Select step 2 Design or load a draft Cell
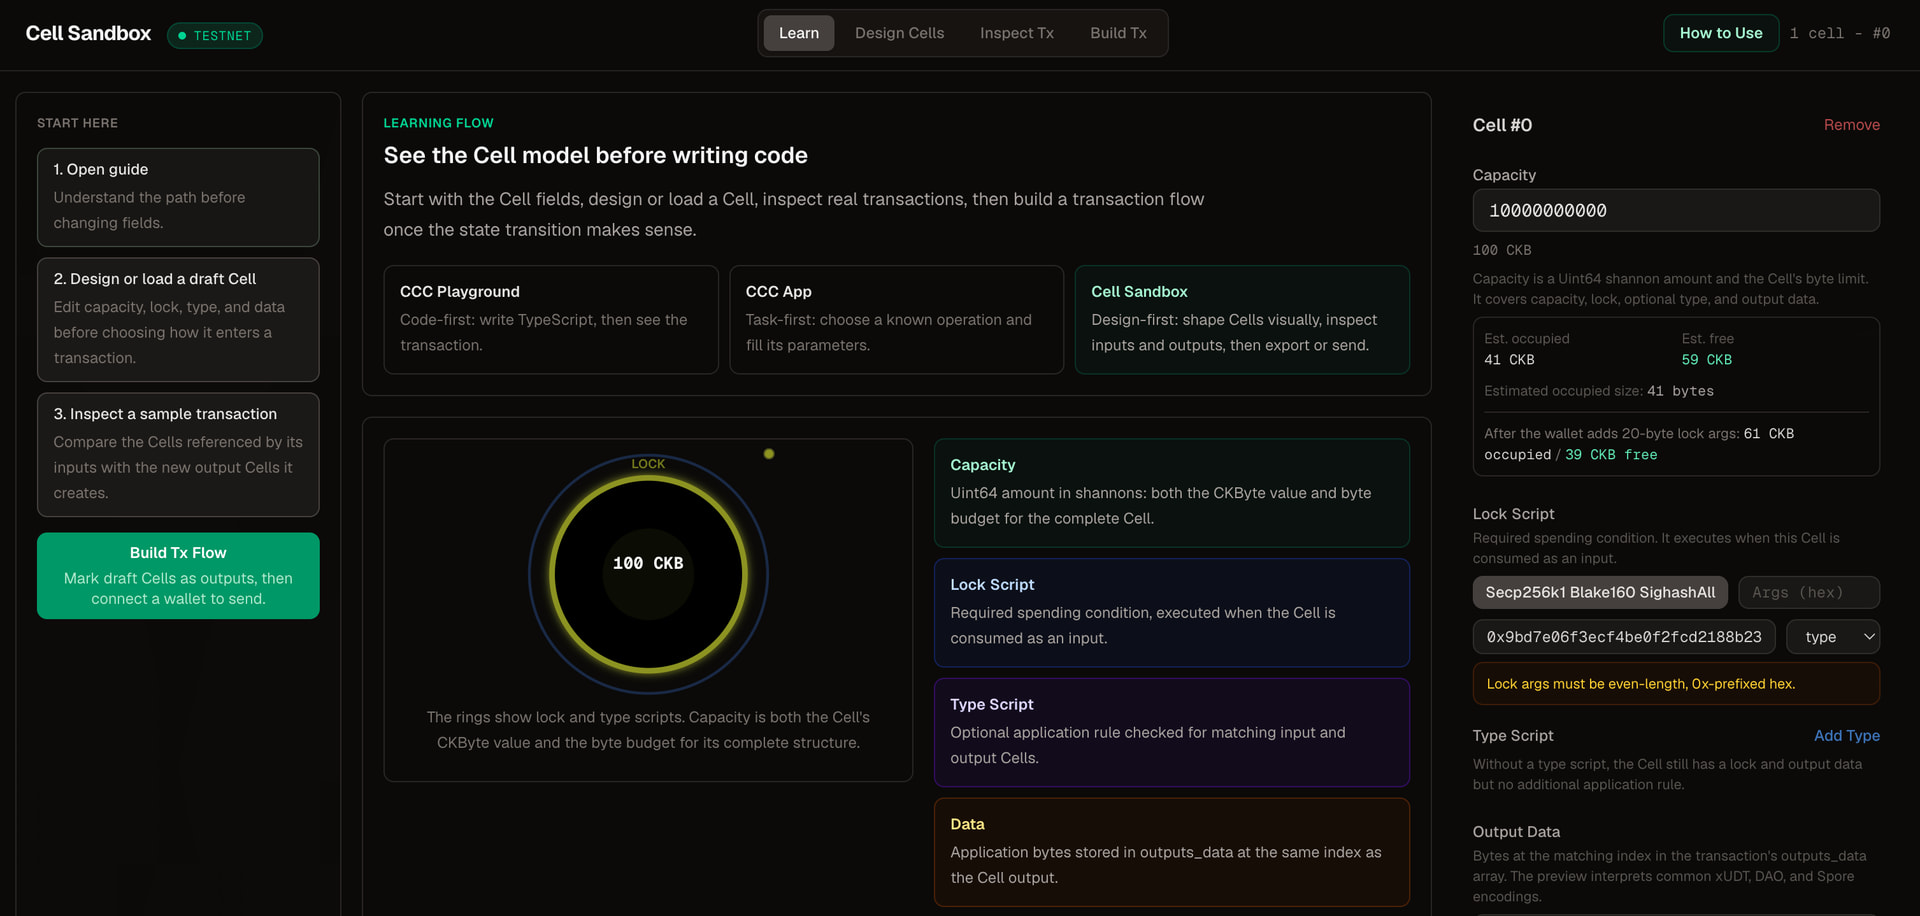This screenshot has width=1920, height=916. click(x=178, y=320)
